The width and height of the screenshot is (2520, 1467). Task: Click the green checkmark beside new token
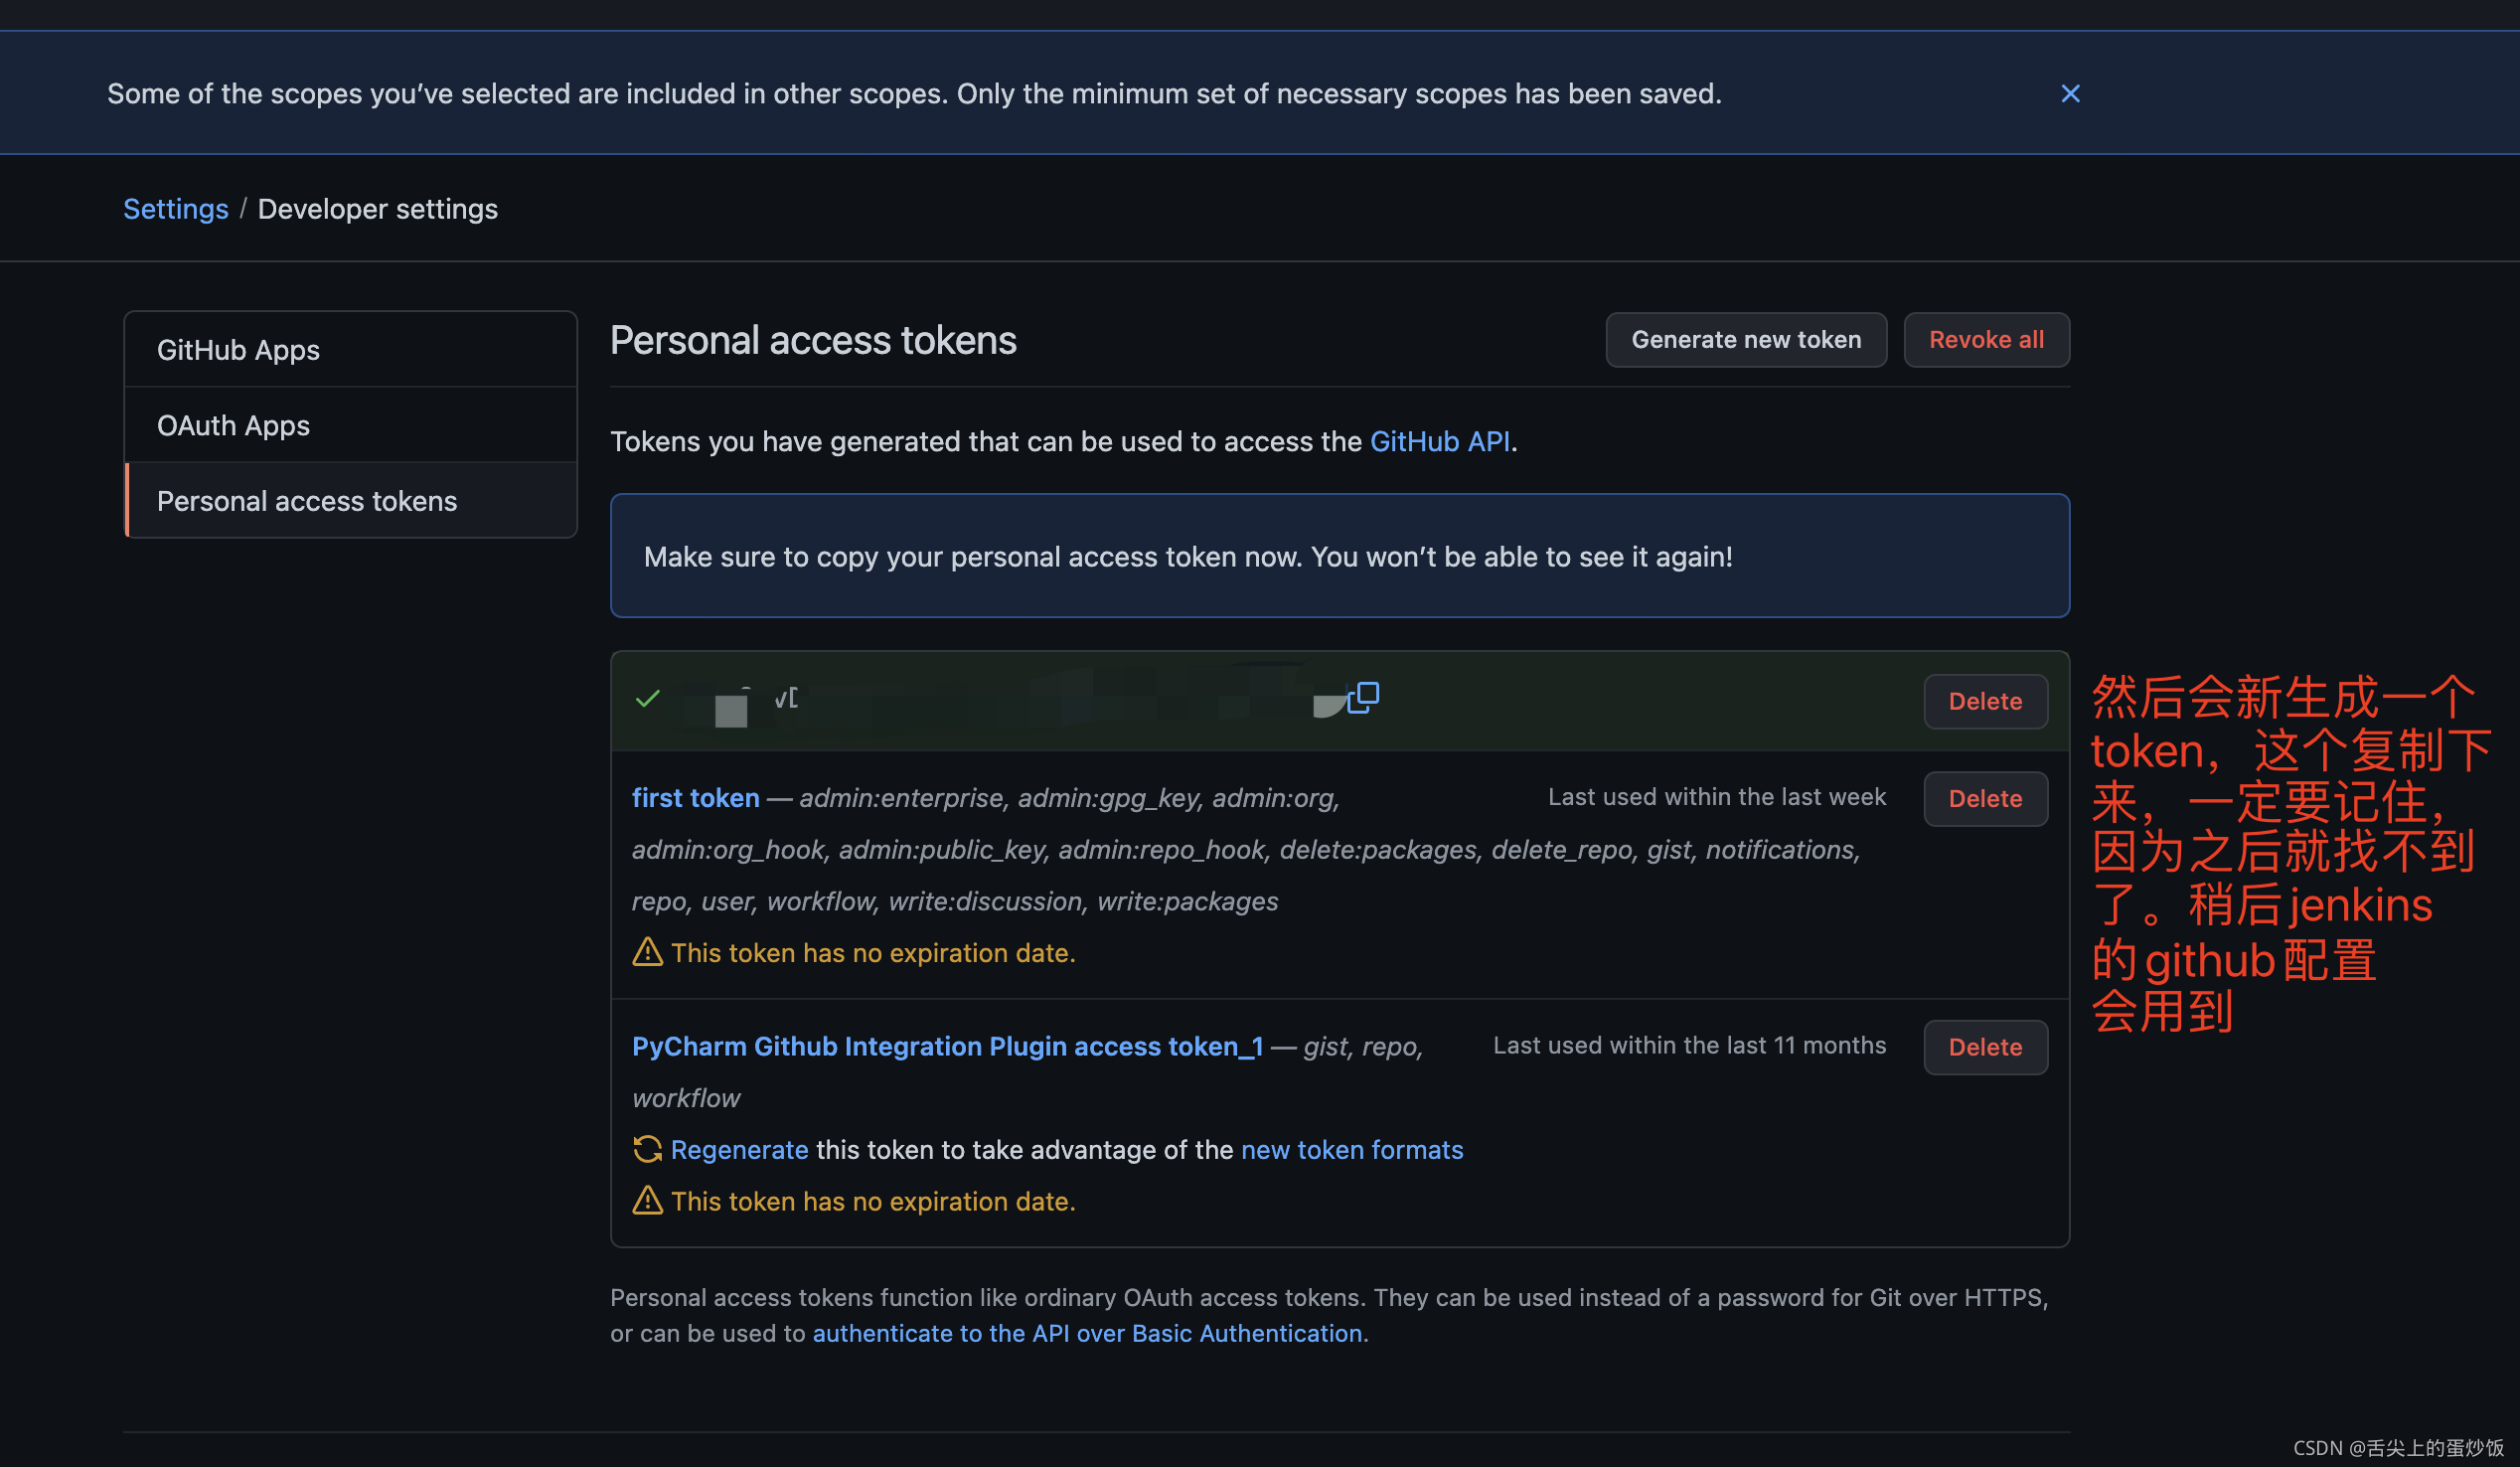click(648, 698)
